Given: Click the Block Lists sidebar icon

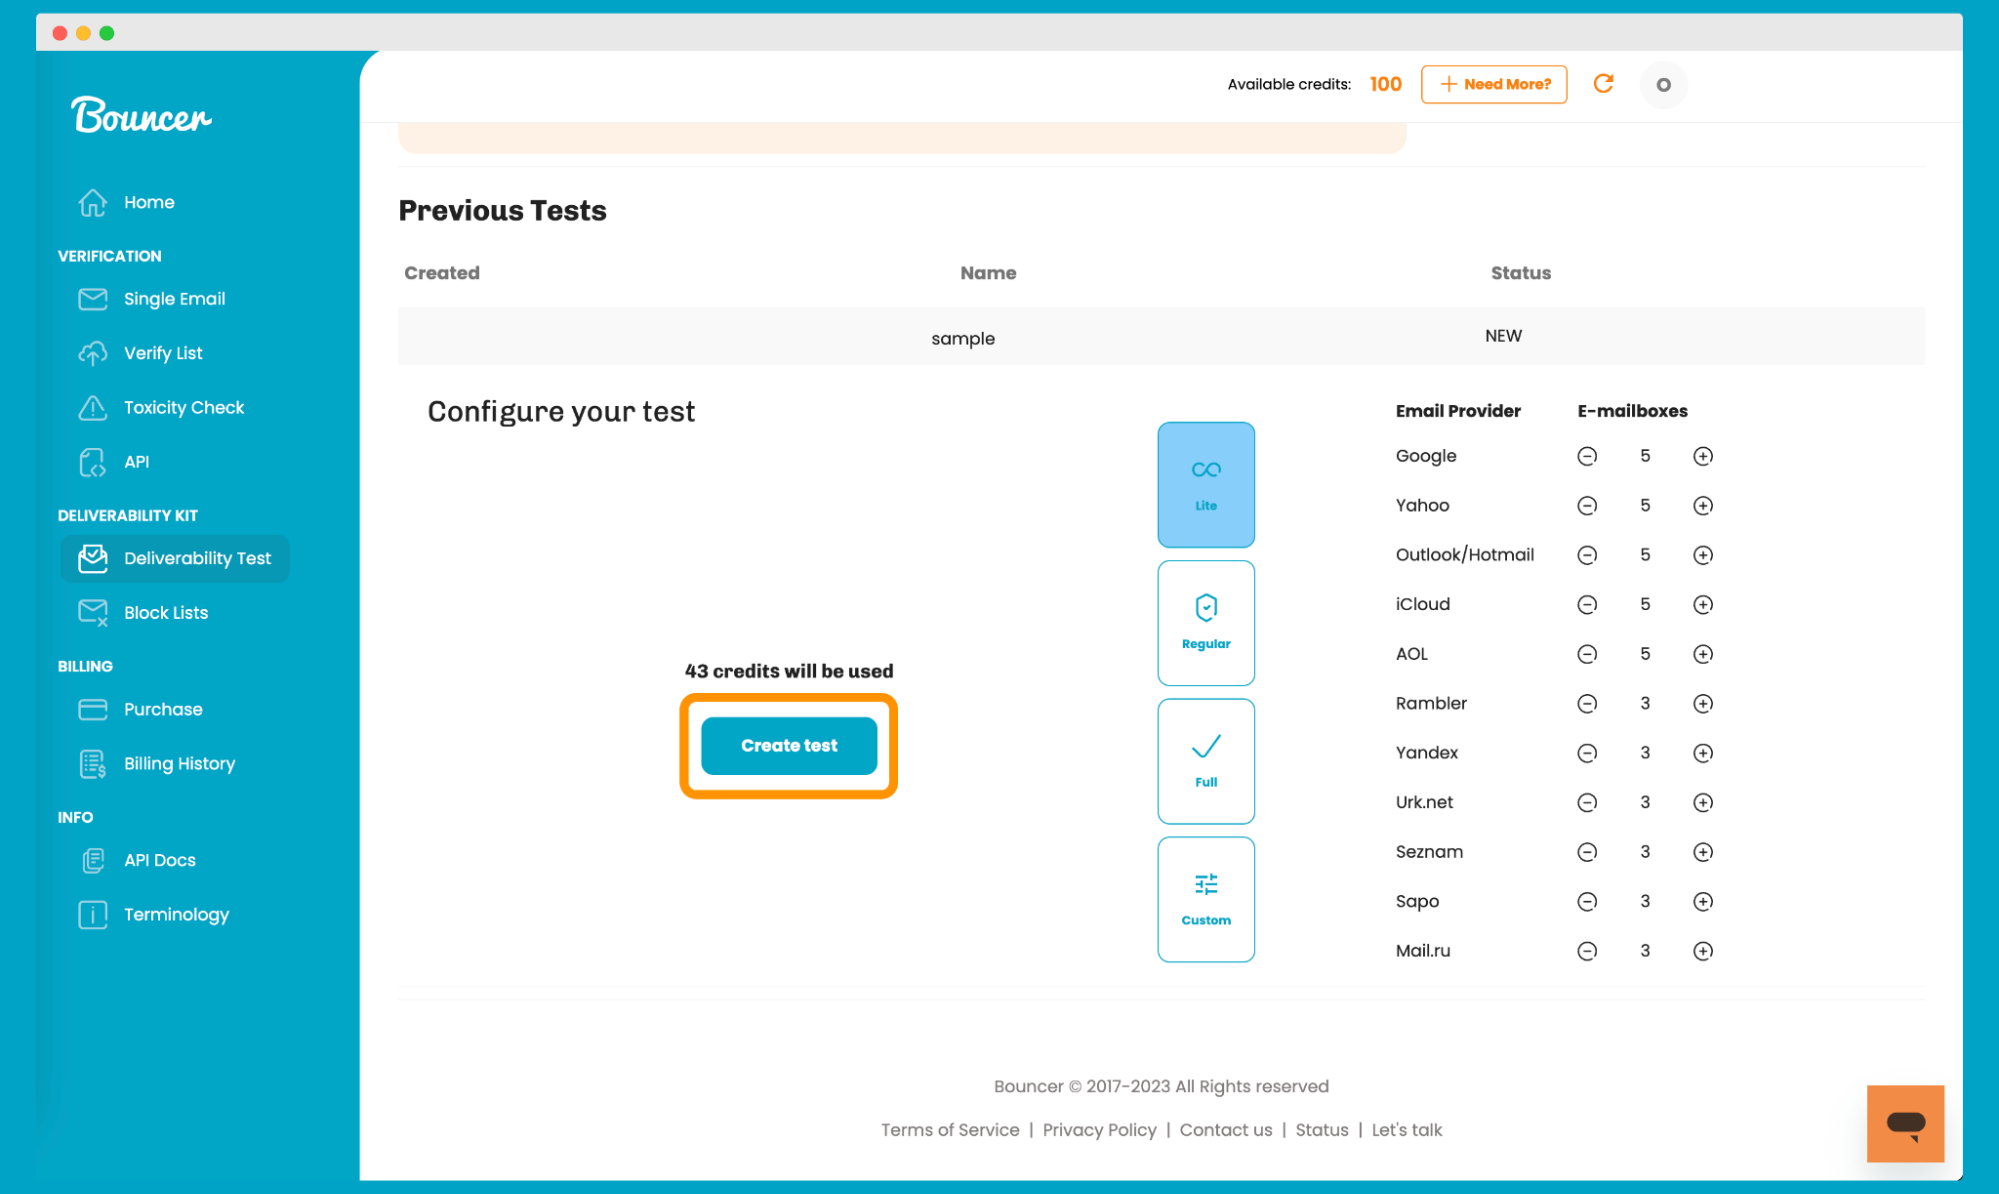Looking at the screenshot, I should coord(92,611).
